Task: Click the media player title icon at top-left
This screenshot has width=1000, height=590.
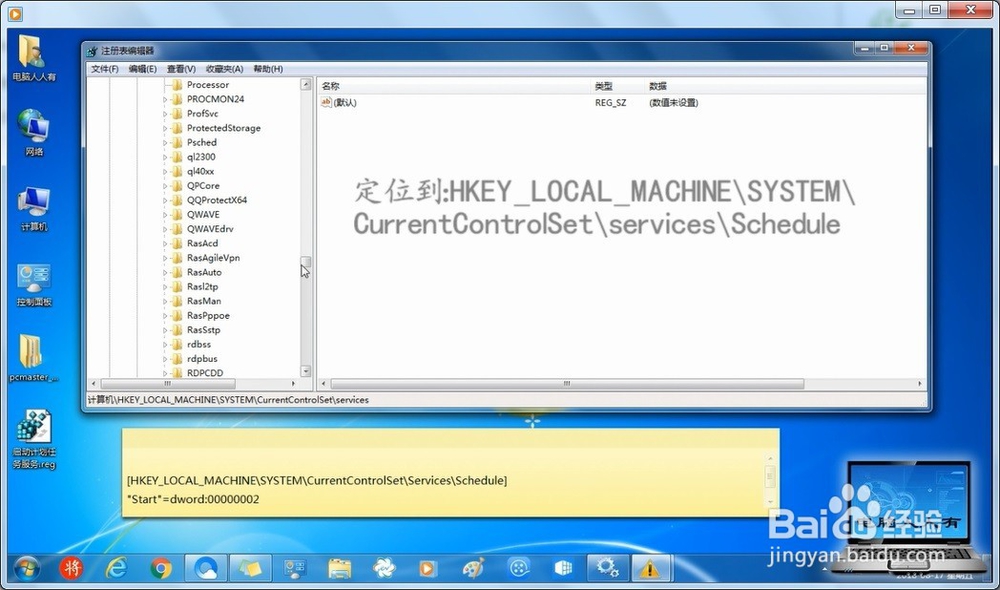Action: [x=15, y=12]
